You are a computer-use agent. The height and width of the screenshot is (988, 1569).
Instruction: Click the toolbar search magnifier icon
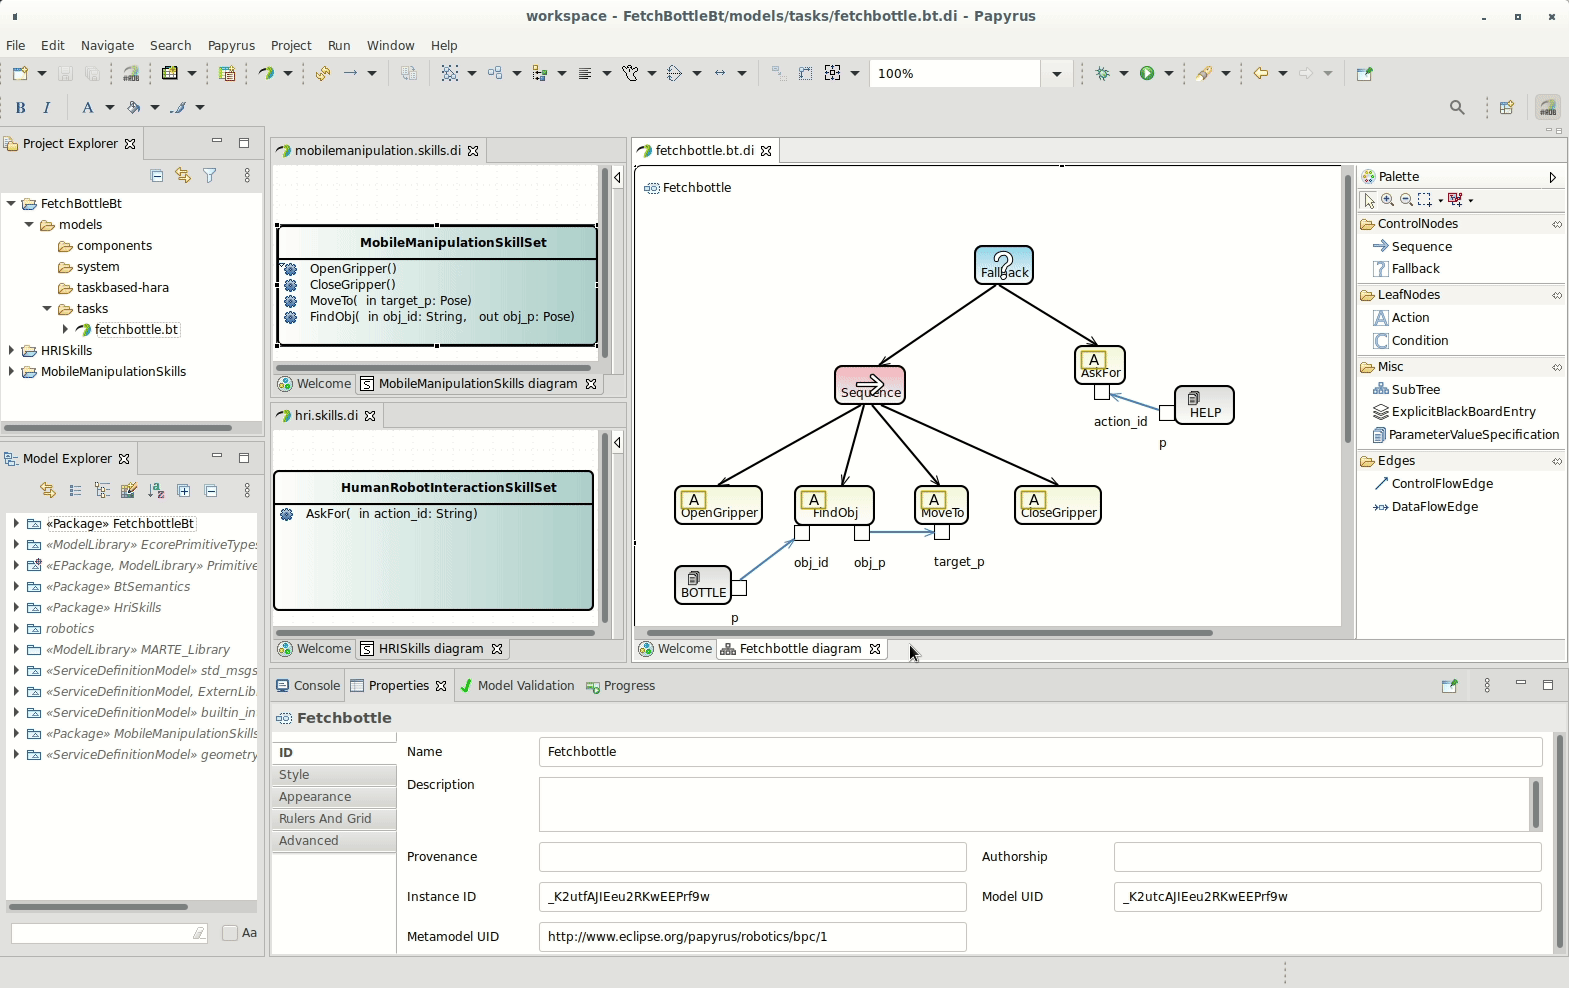coord(1457,108)
